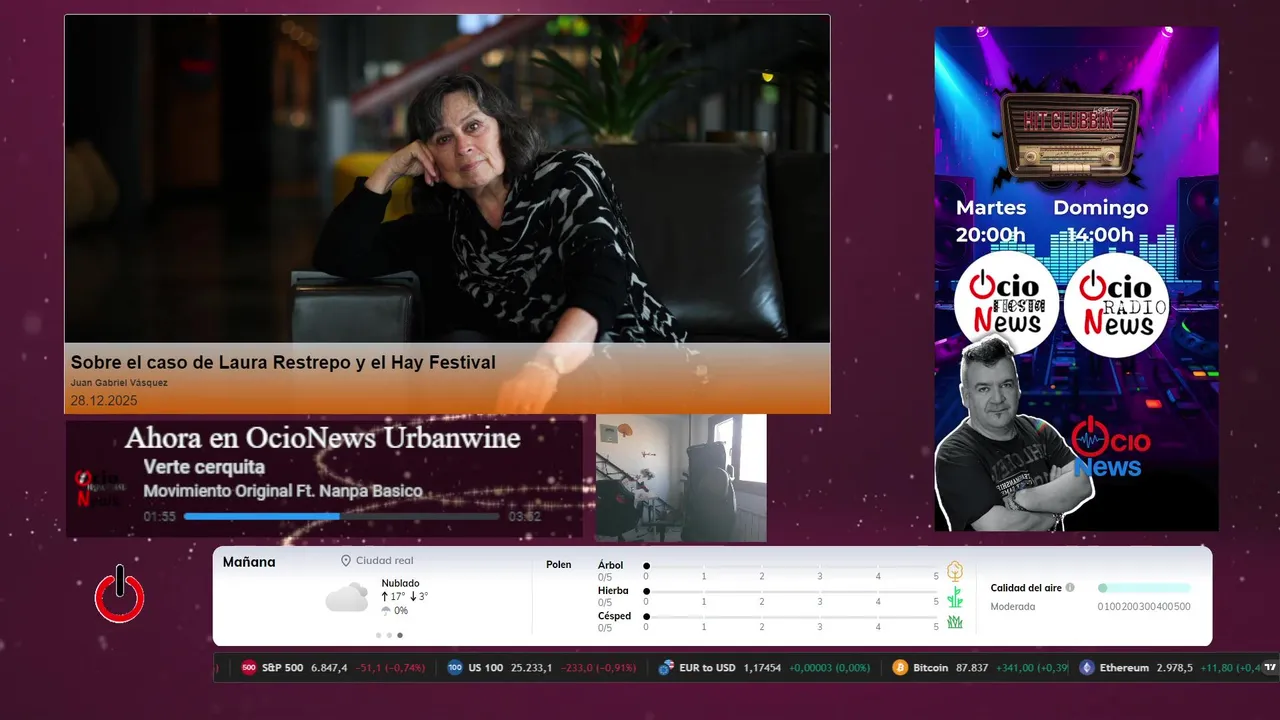The height and width of the screenshot is (720, 1280).
Task: Select the third weather carousel dot
Action: tap(400, 635)
